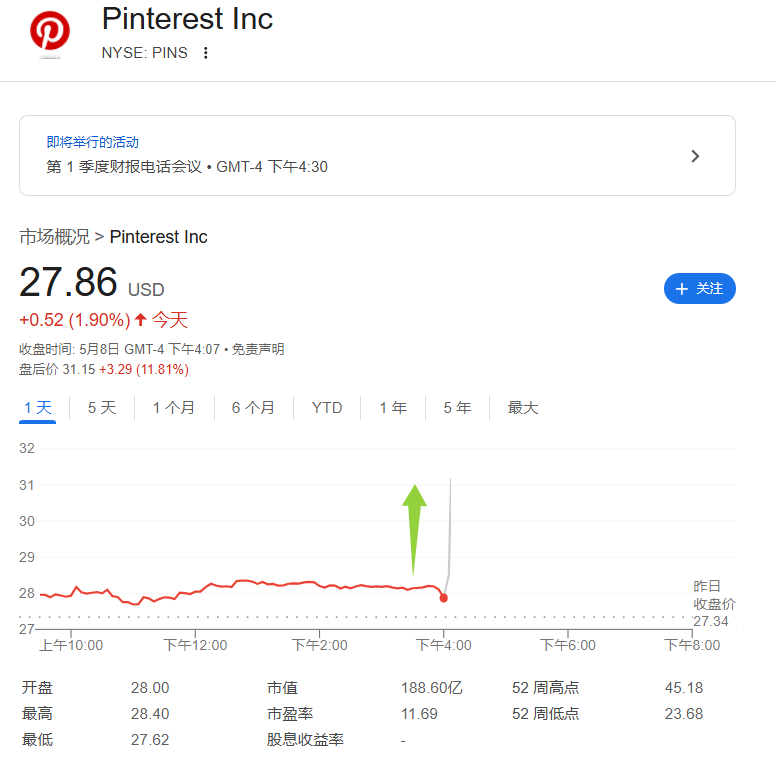
Task: Select the 1 个月 chart range tab
Action: pos(174,408)
